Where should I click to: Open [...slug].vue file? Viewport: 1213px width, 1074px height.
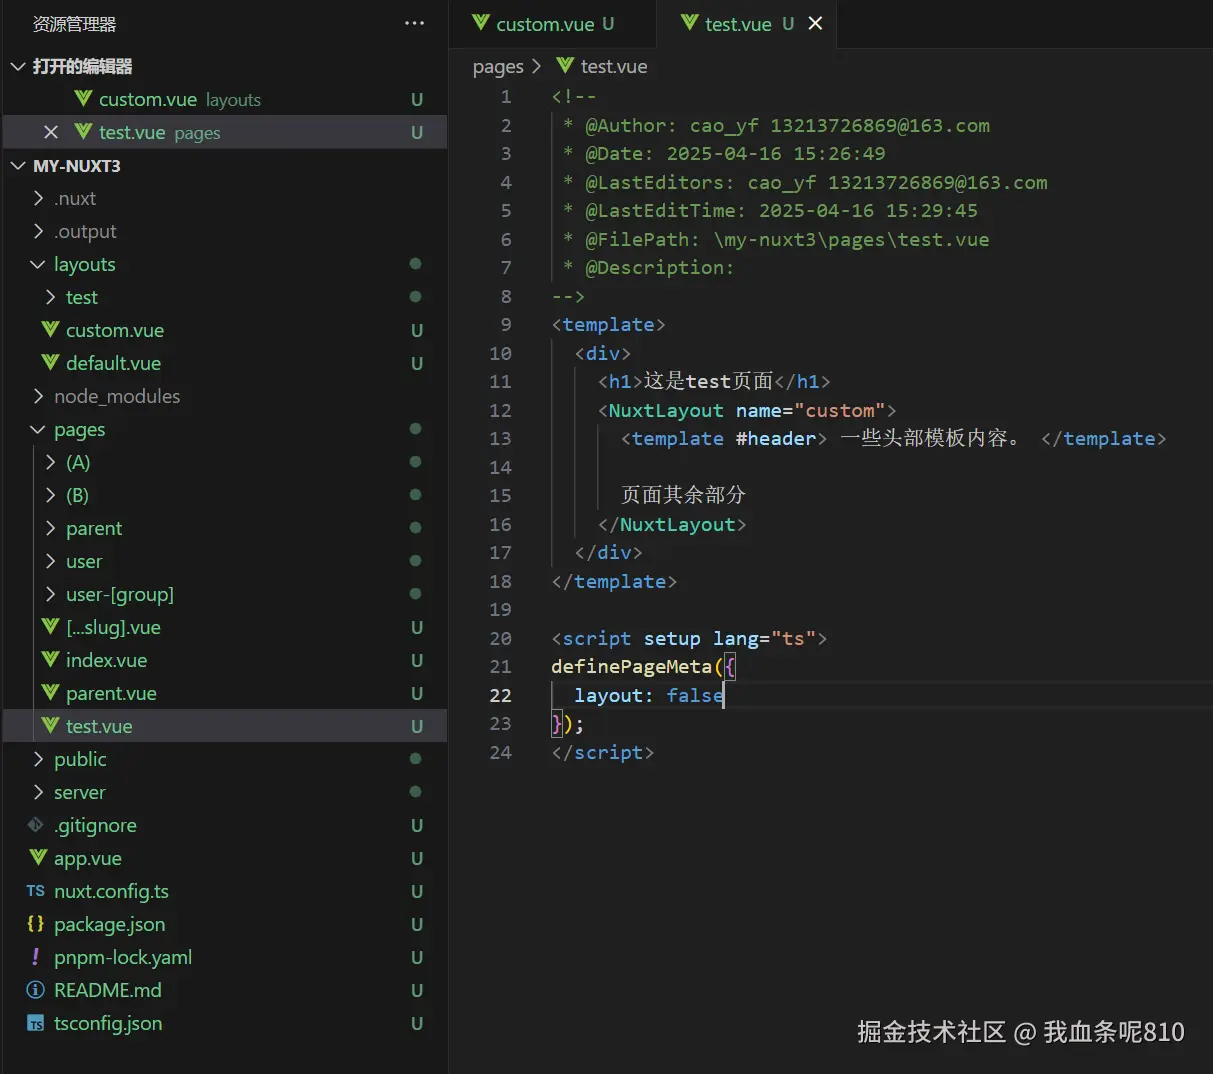click(224, 627)
